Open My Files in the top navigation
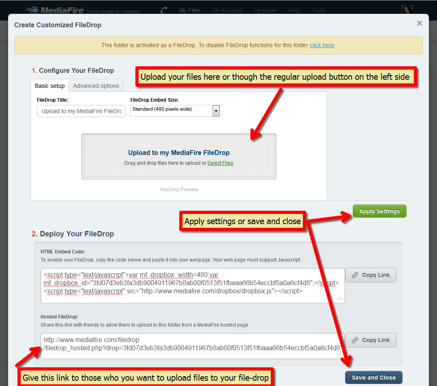This screenshot has height=386, width=437. coord(189,10)
